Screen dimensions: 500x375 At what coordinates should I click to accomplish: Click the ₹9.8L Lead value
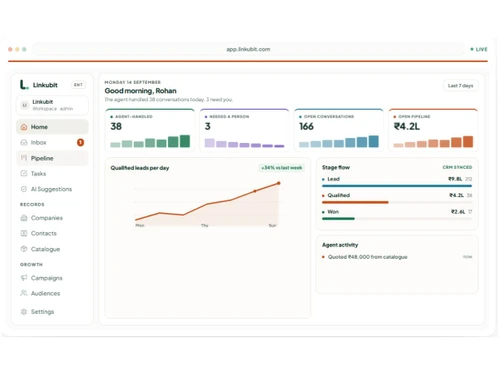[455, 179]
